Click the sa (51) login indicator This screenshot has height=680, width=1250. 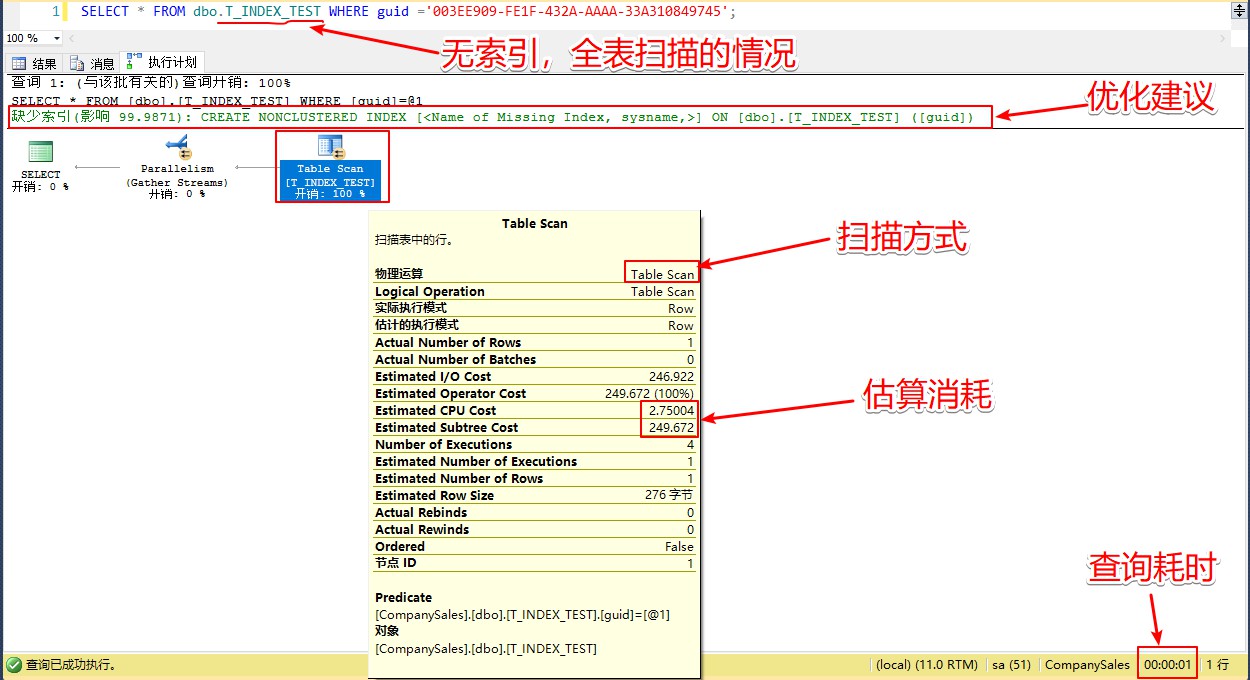pos(1011,665)
